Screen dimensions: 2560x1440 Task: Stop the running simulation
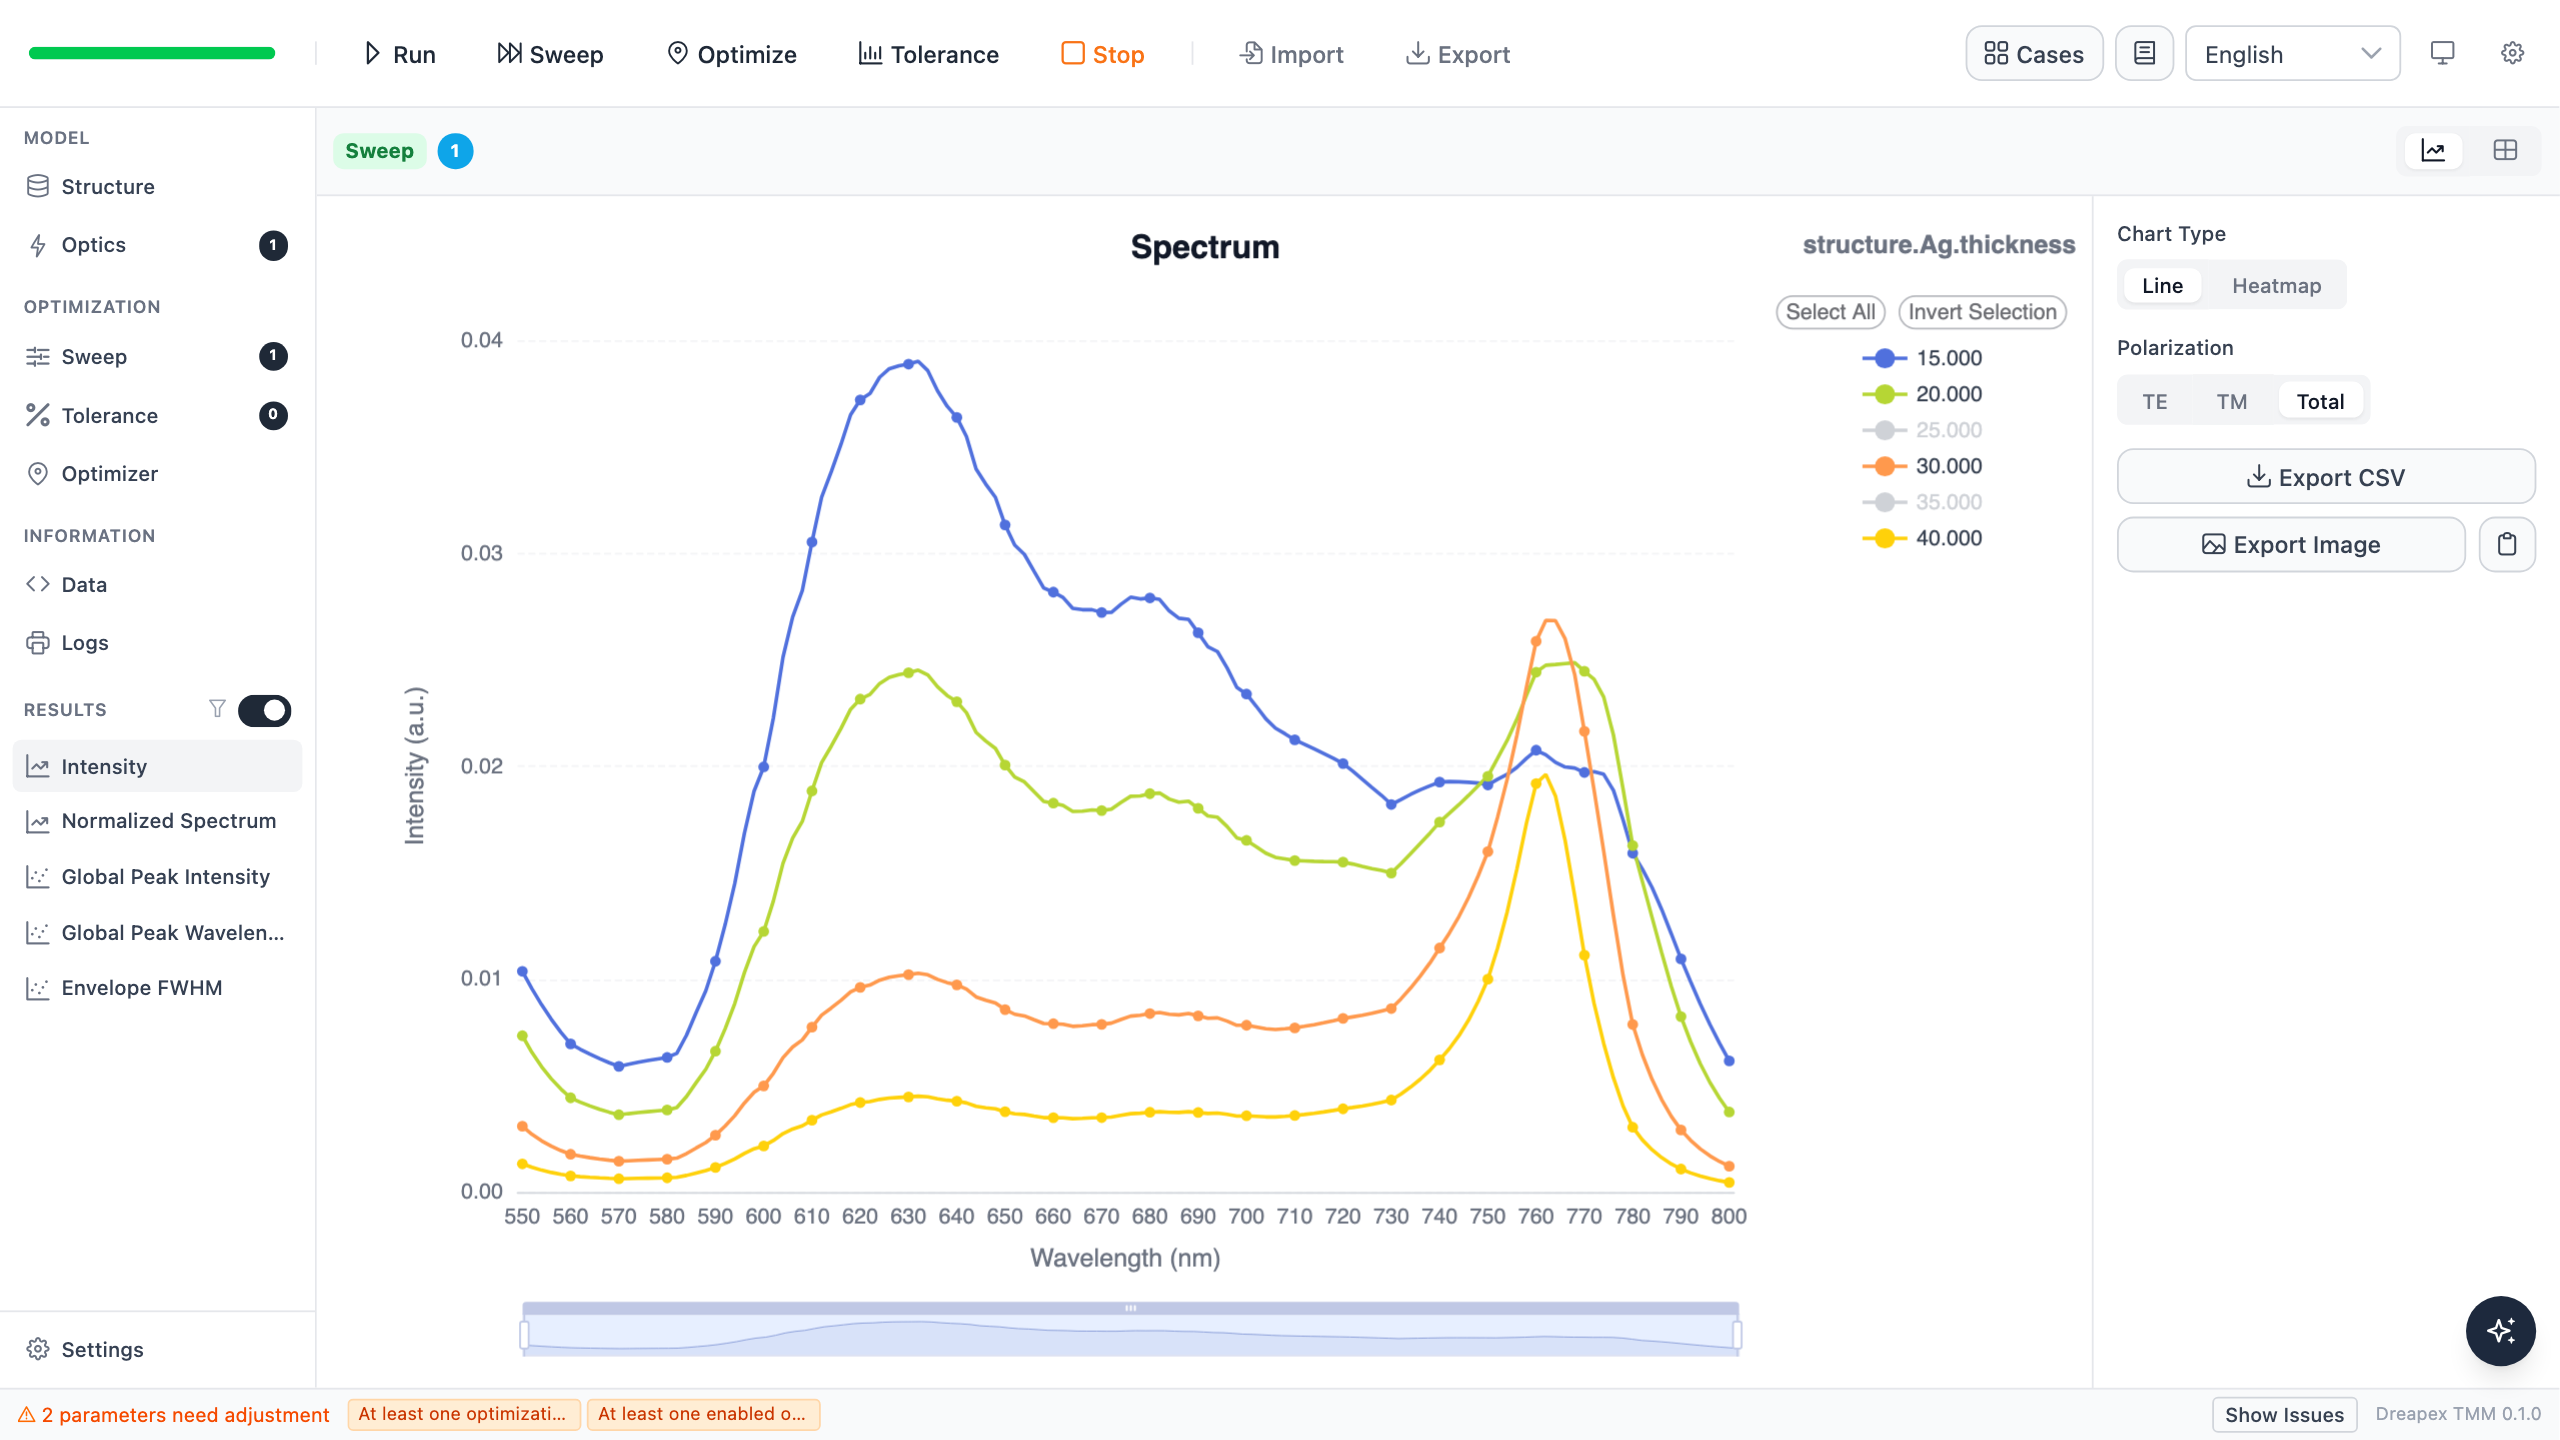tap(1103, 54)
